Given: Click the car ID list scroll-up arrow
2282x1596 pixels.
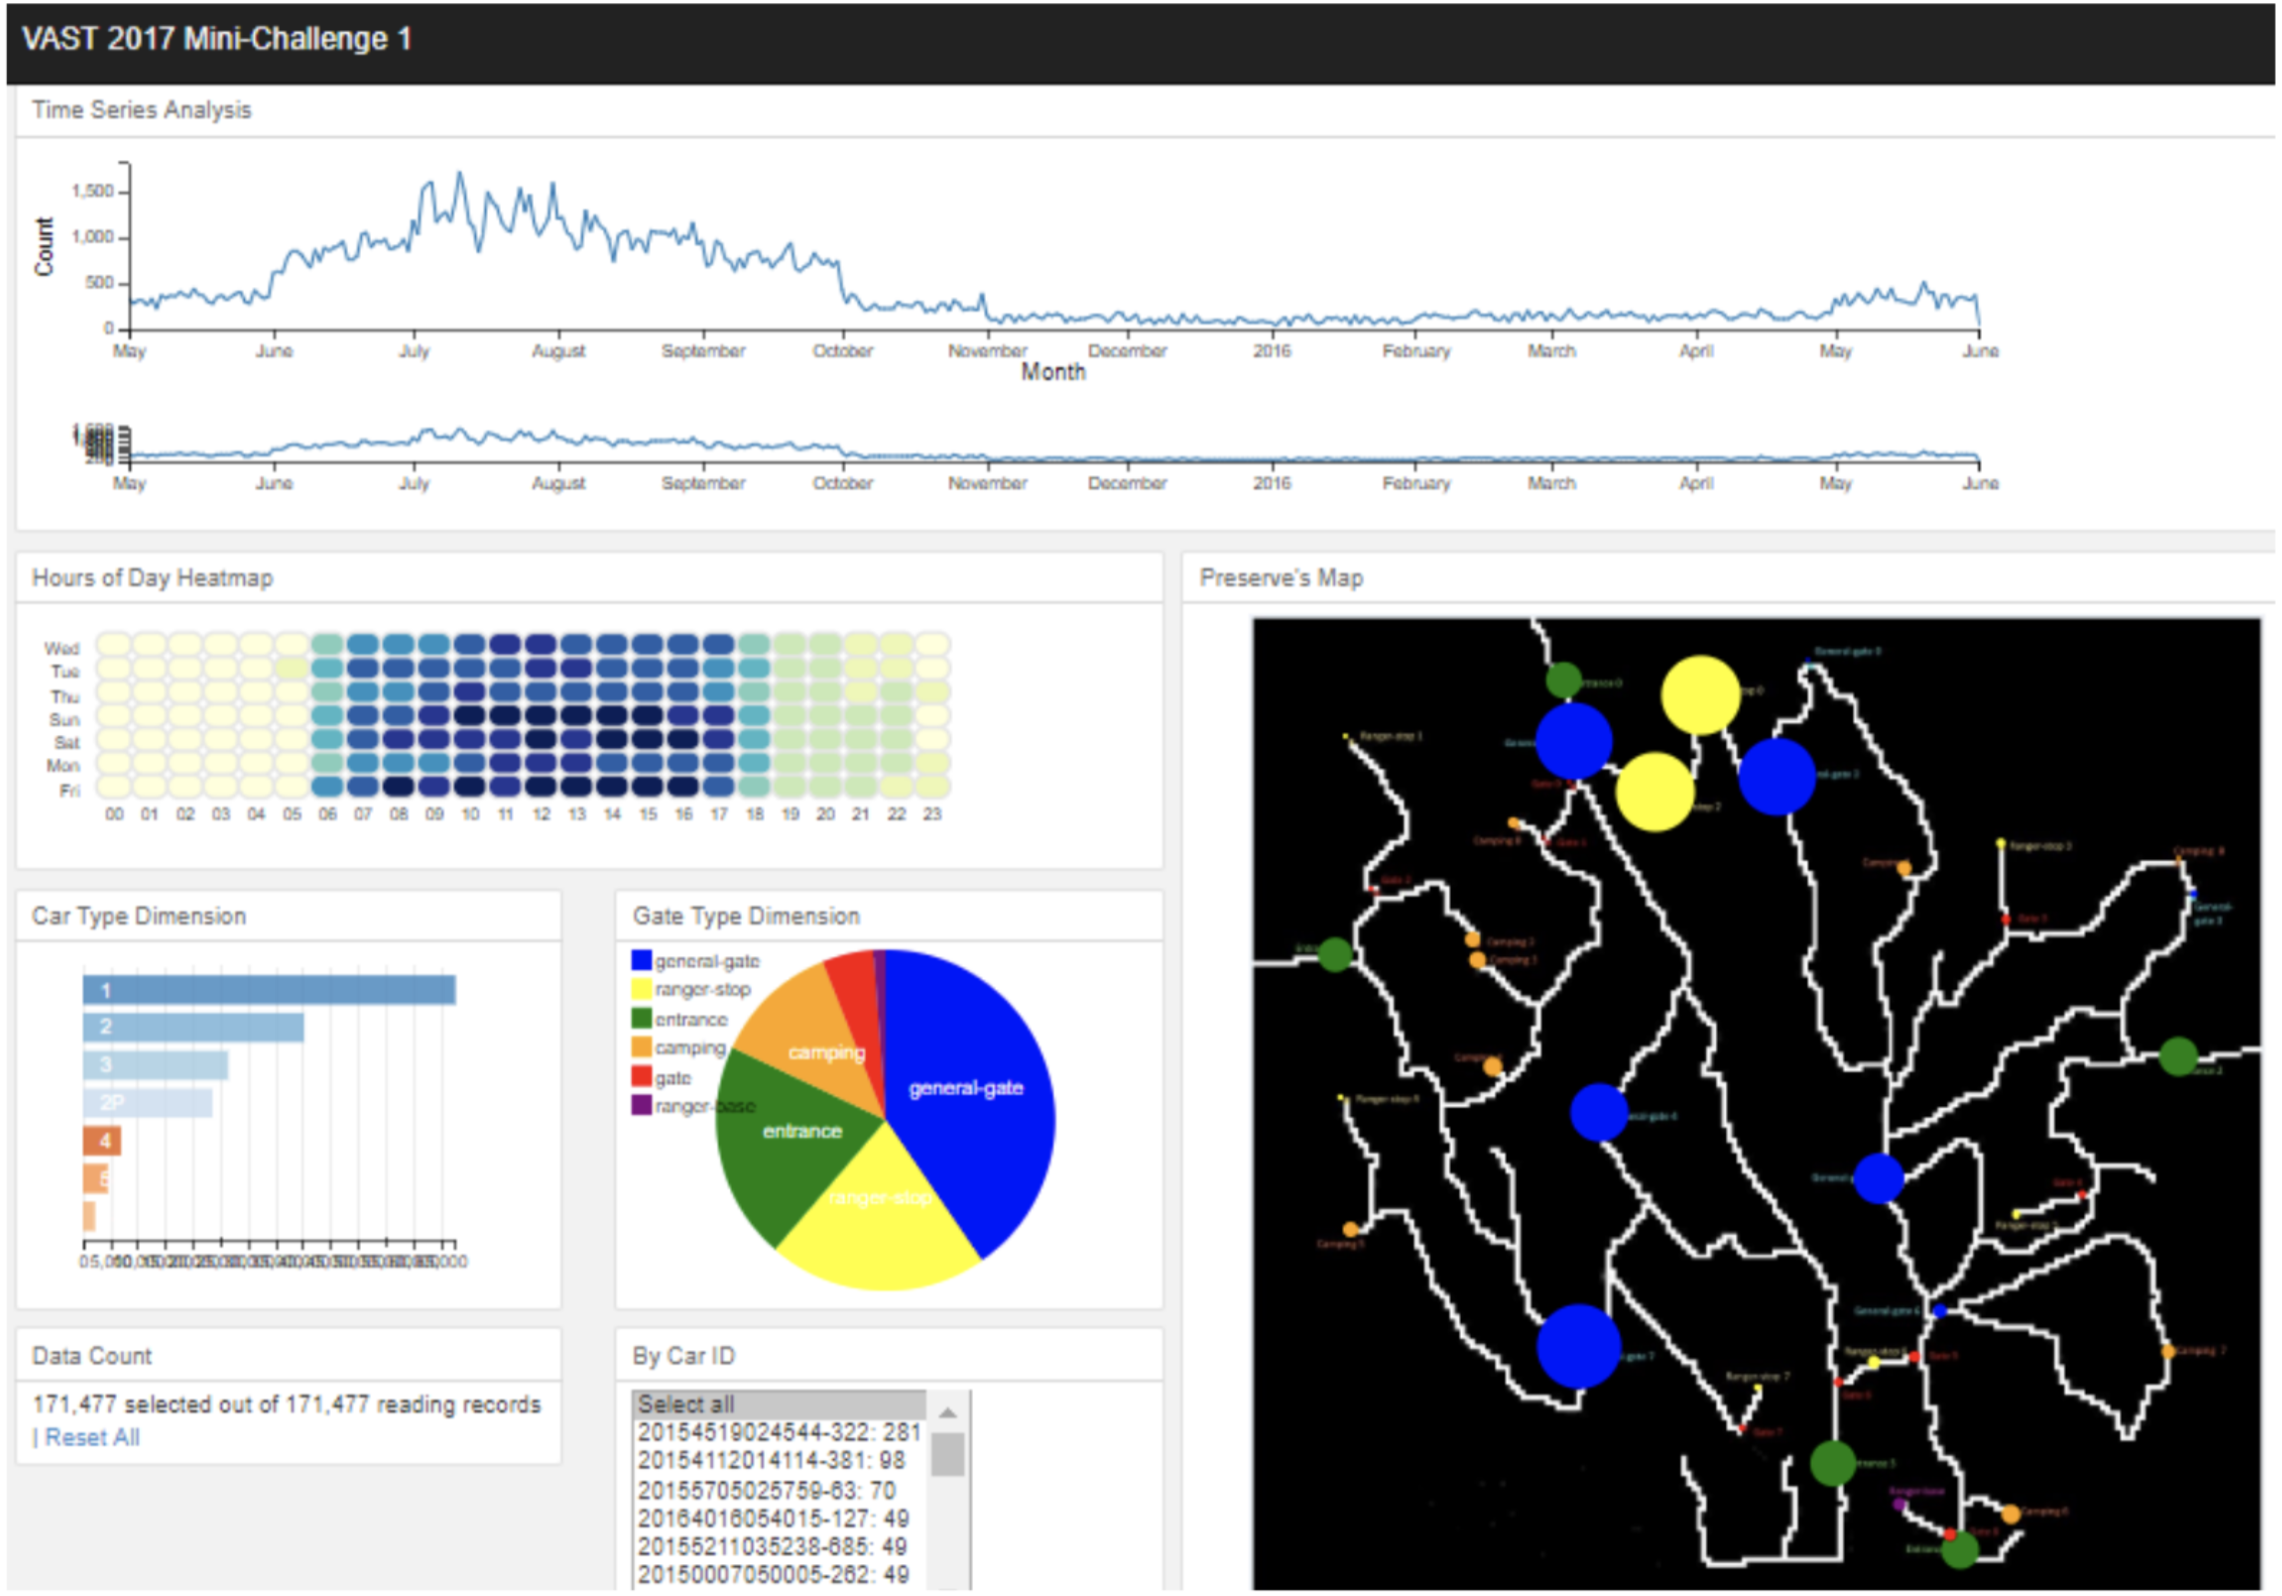Looking at the screenshot, I should point(948,1411).
